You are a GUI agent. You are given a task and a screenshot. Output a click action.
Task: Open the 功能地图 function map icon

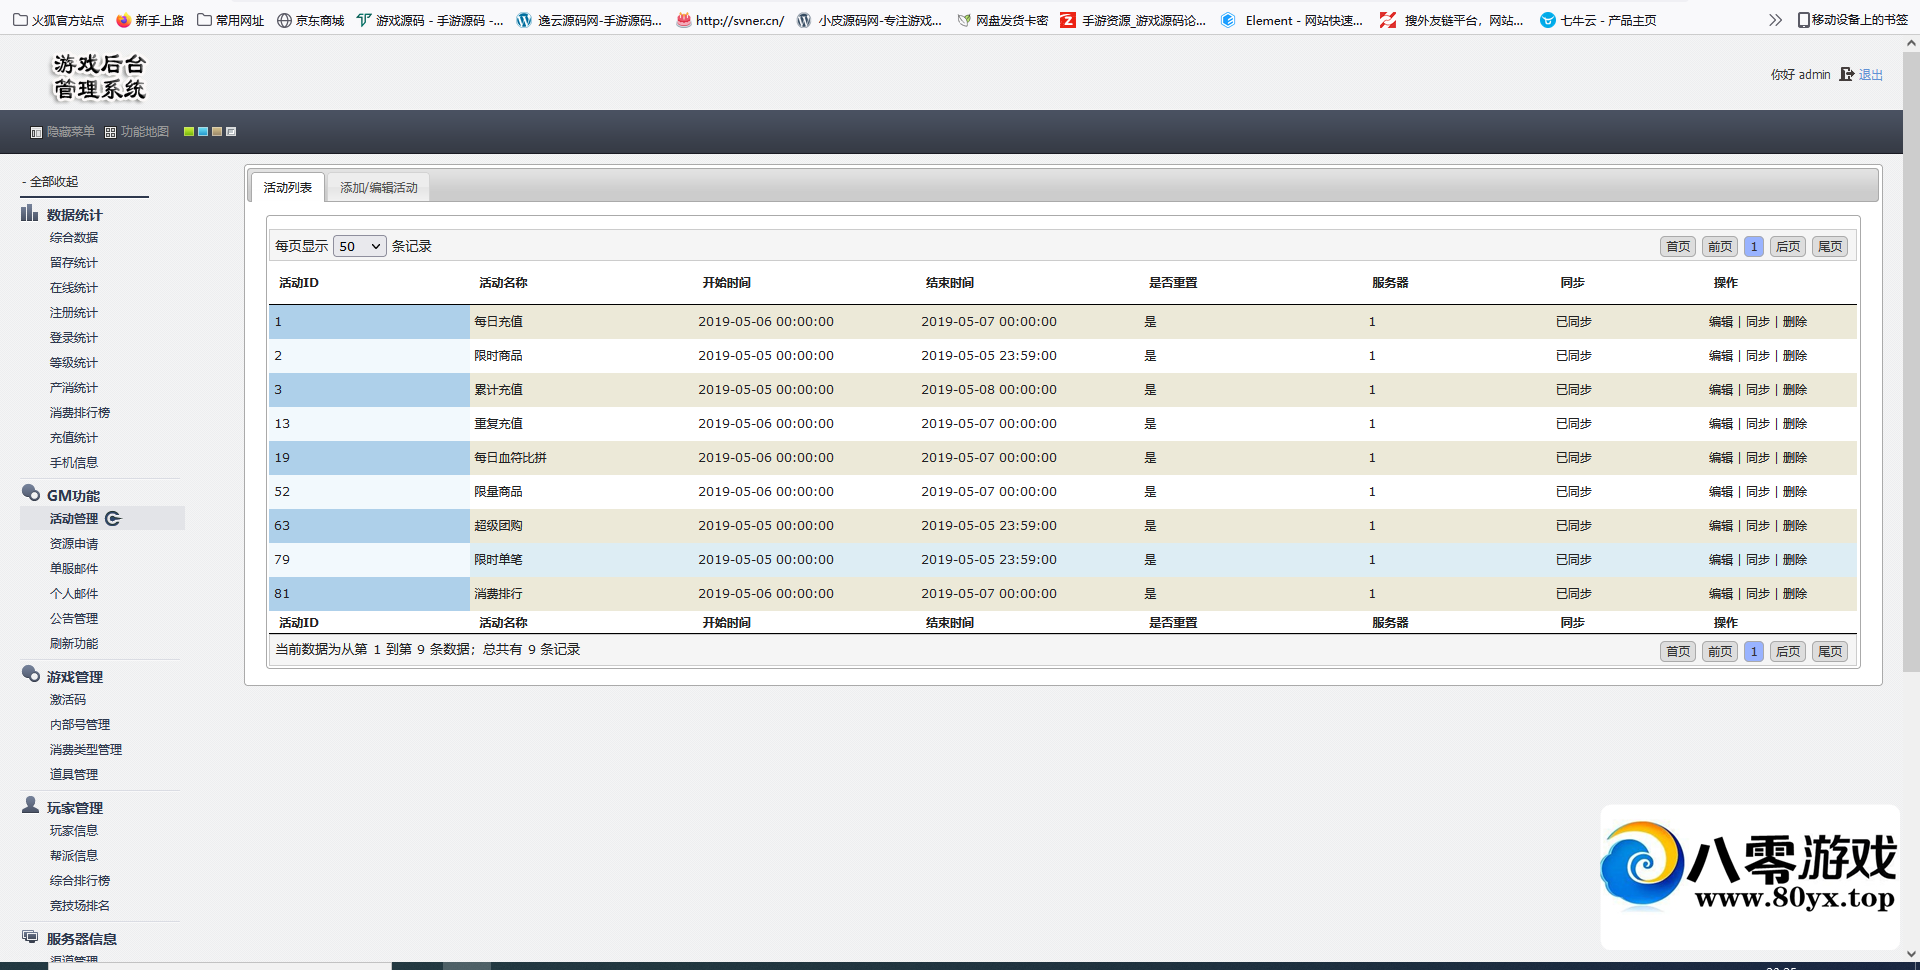[110, 132]
